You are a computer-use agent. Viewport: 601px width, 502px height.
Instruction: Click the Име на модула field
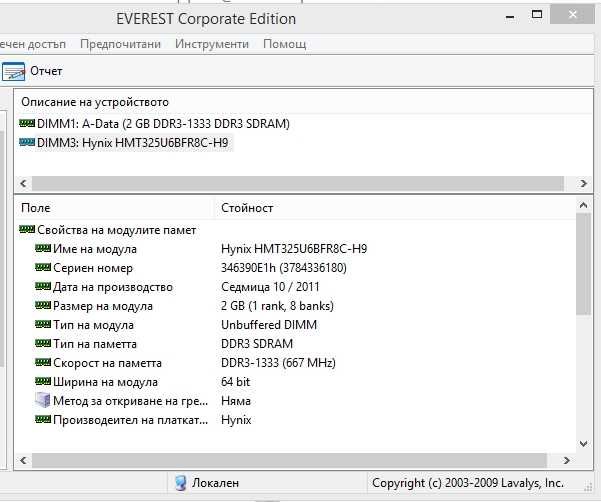point(95,249)
